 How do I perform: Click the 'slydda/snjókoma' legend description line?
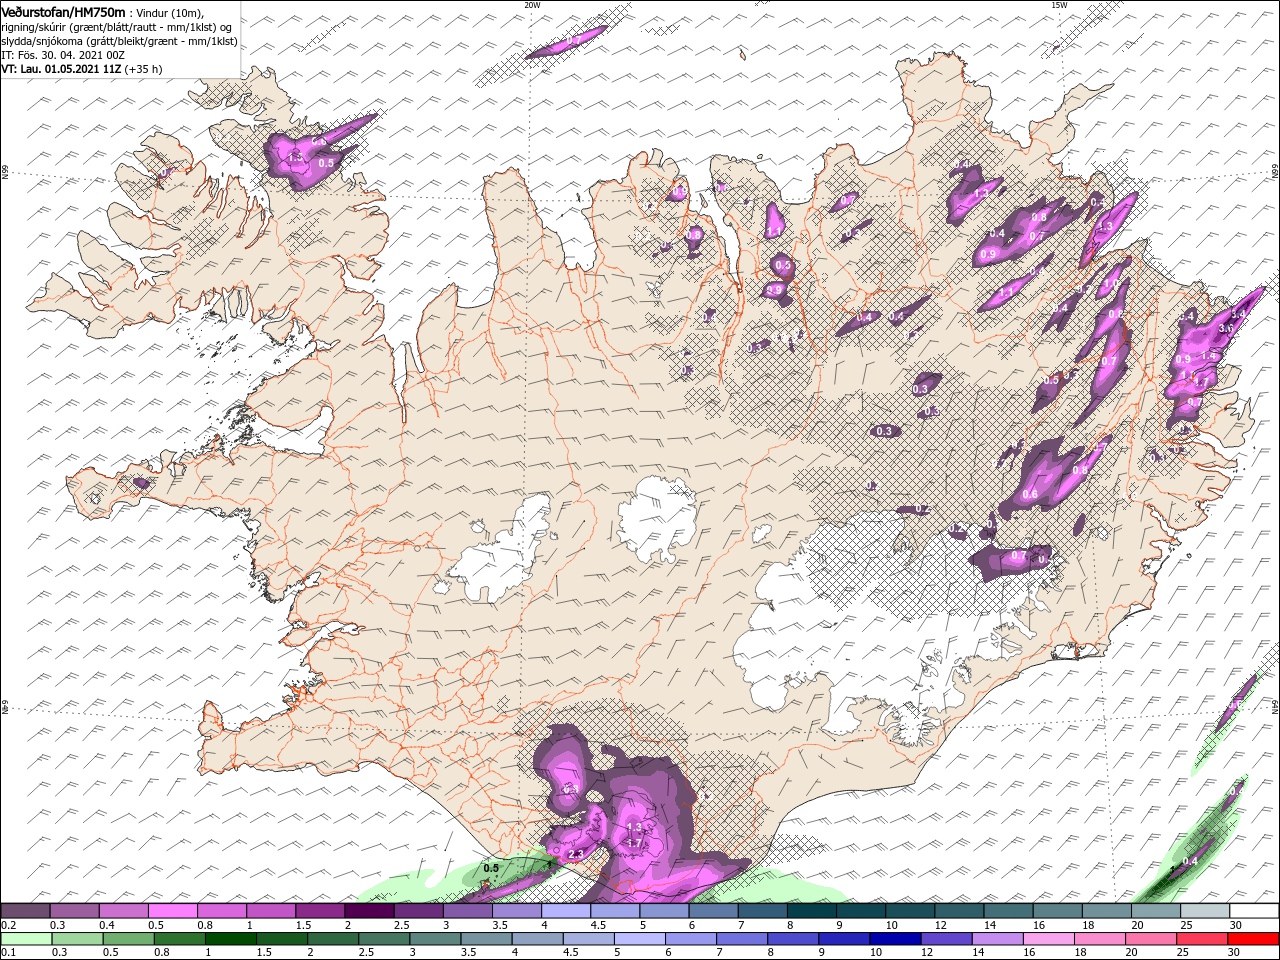119,41
